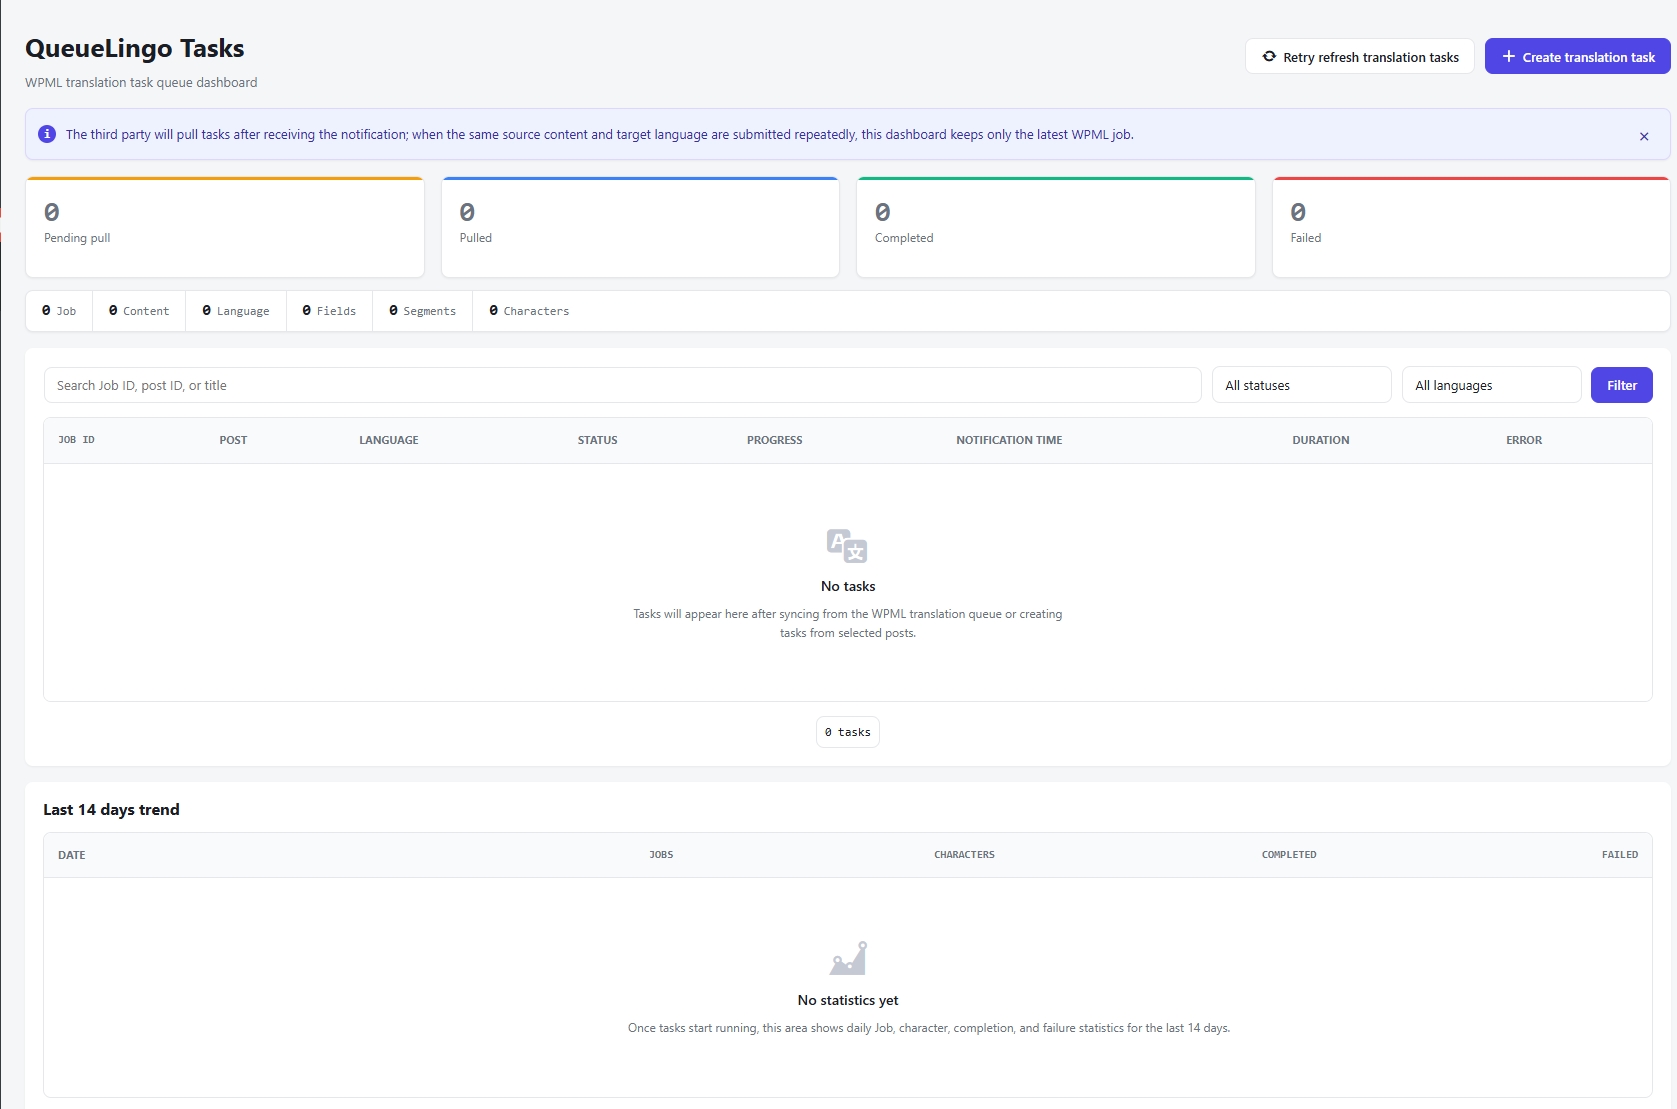This screenshot has width=1677, height=1109.
Task: Open the Failed stat card
Action: [1471, 228]
